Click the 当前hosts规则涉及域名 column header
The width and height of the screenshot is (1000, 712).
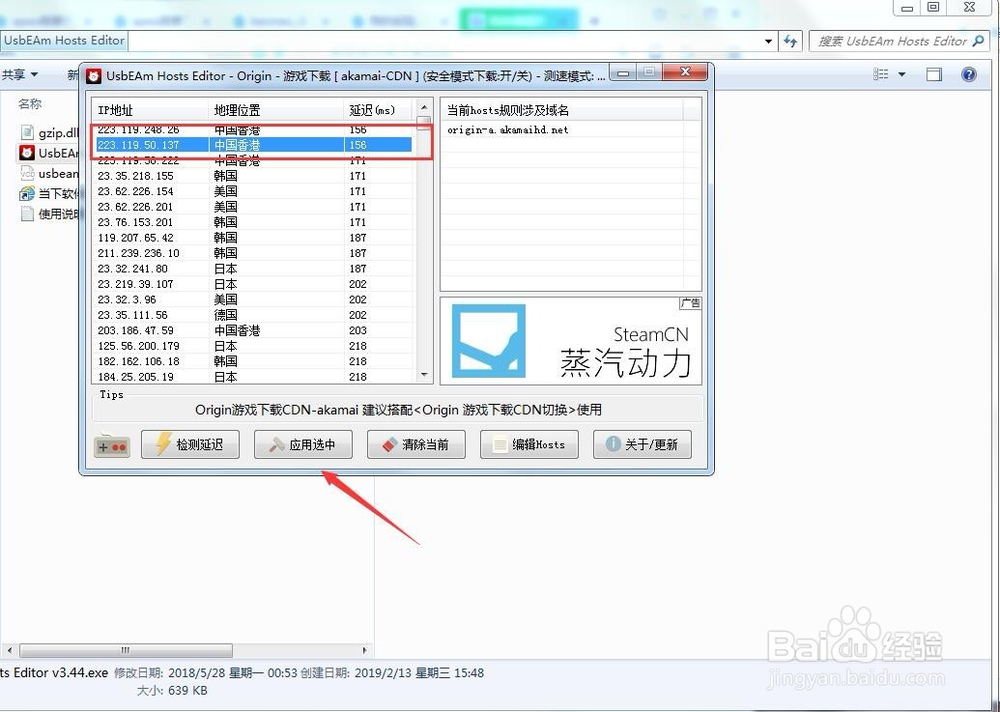[562, 110]
